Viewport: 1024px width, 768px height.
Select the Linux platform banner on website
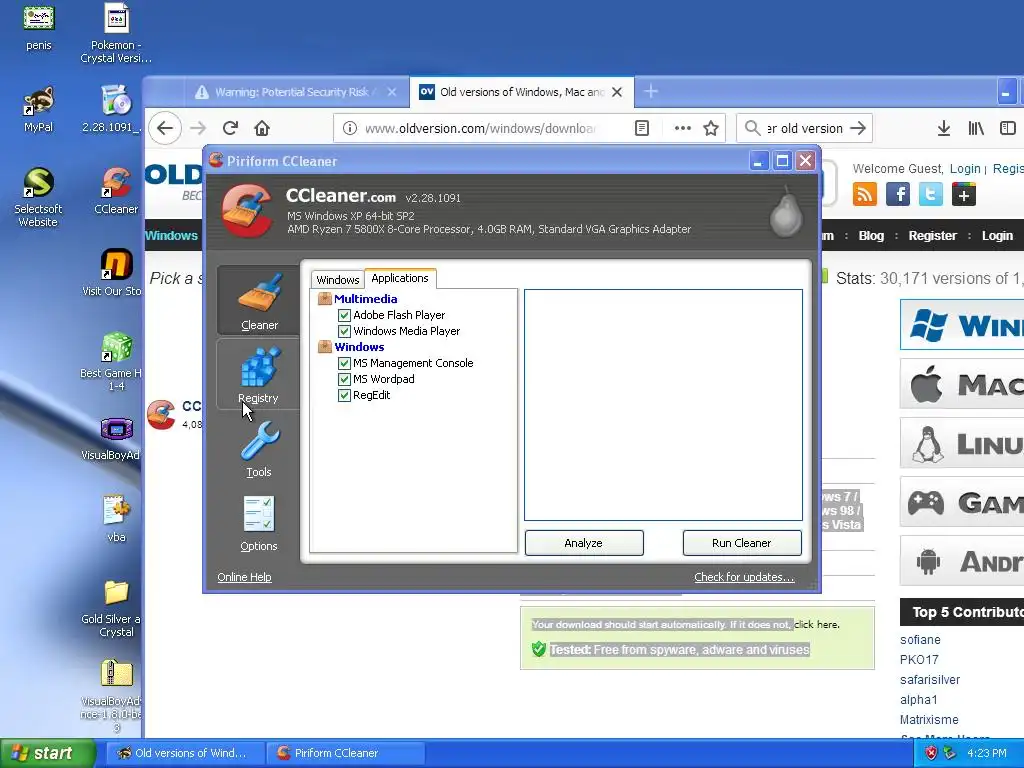coord(962,443)
